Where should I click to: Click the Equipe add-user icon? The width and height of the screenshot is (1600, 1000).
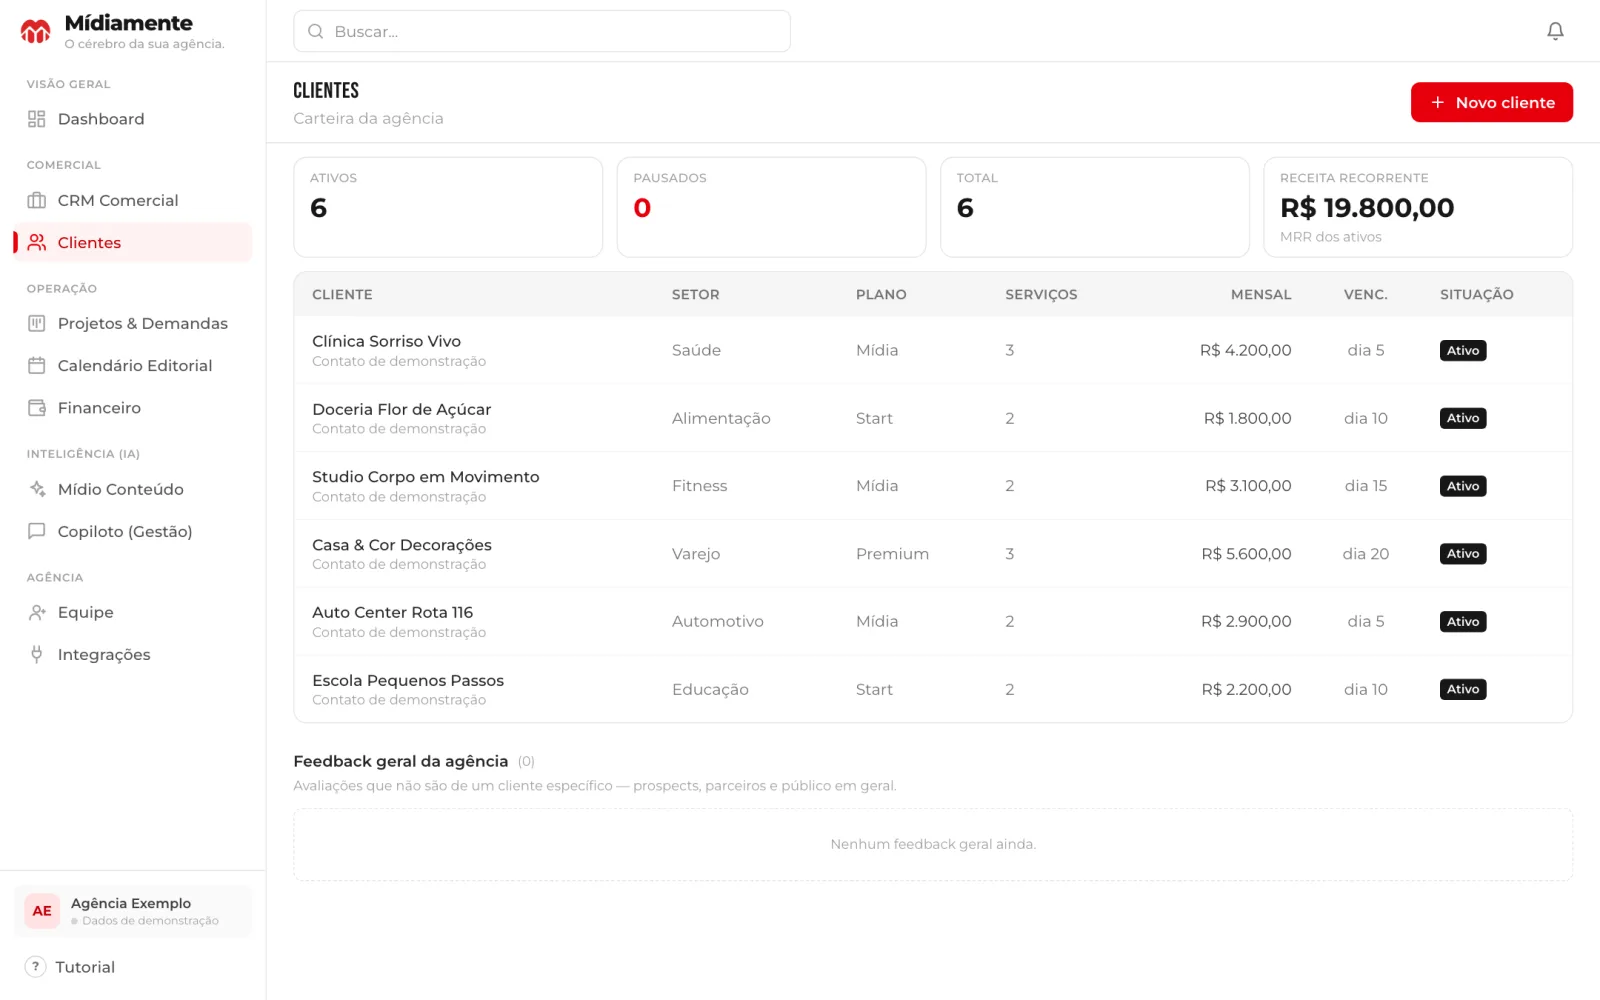pyautogui.click(x=37, y=612)
